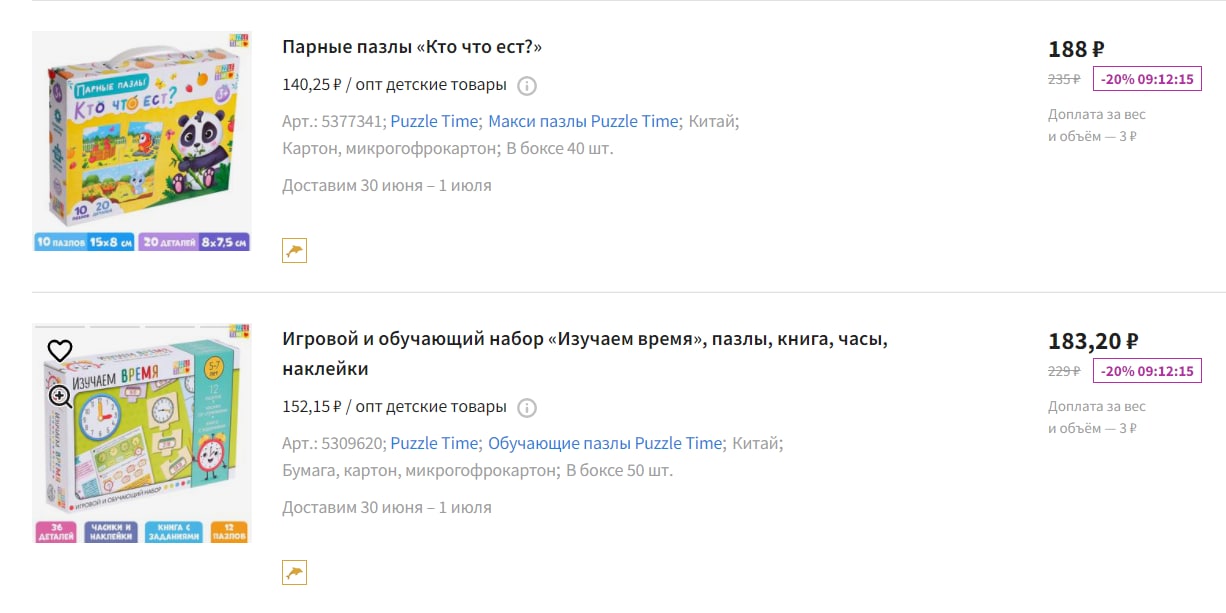Click the -20% 09:12:15 discount badge near 188 ₽
The height and width of the screenshot is (613, 1226).
tap(1147, 79)
